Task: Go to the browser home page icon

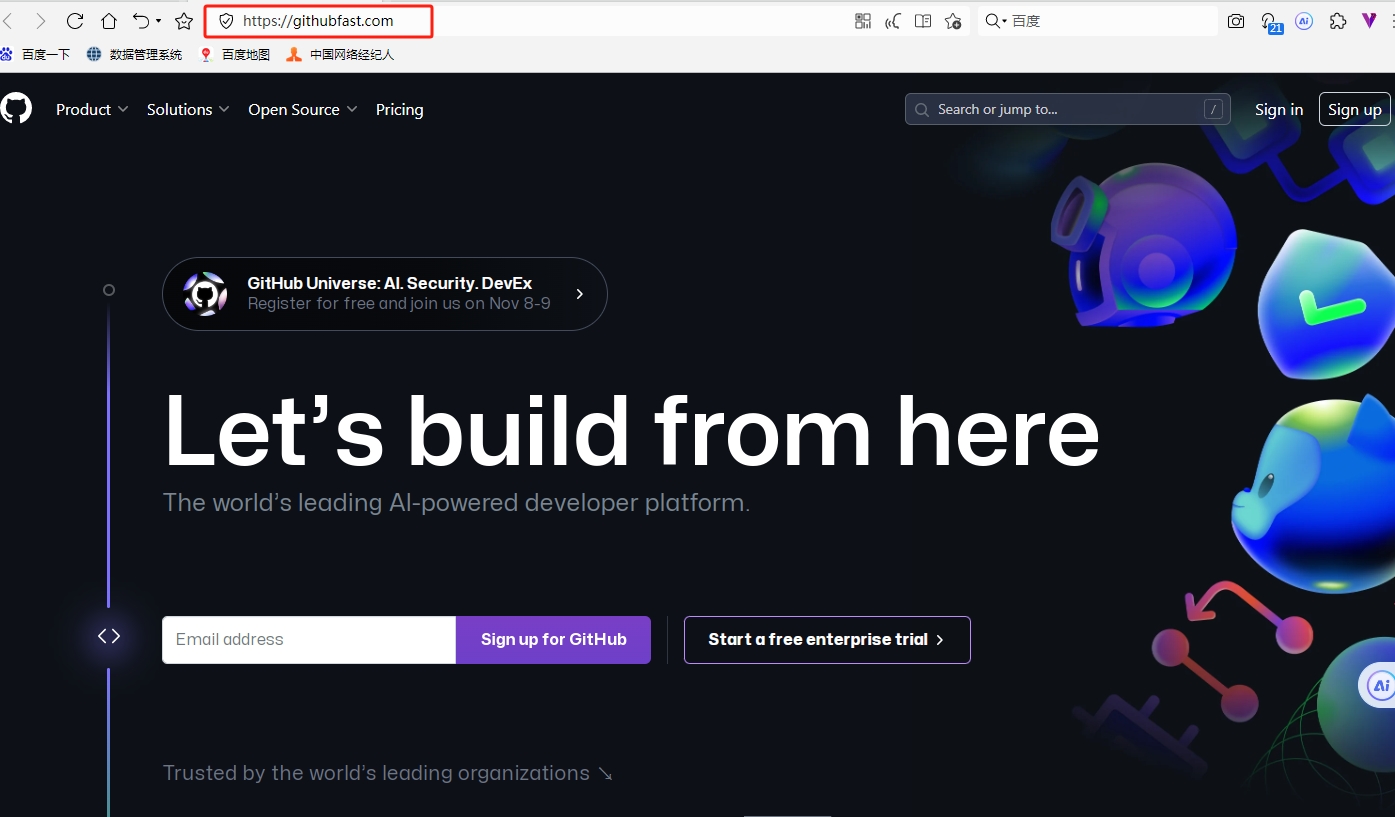Action: [x=109, y=21]
